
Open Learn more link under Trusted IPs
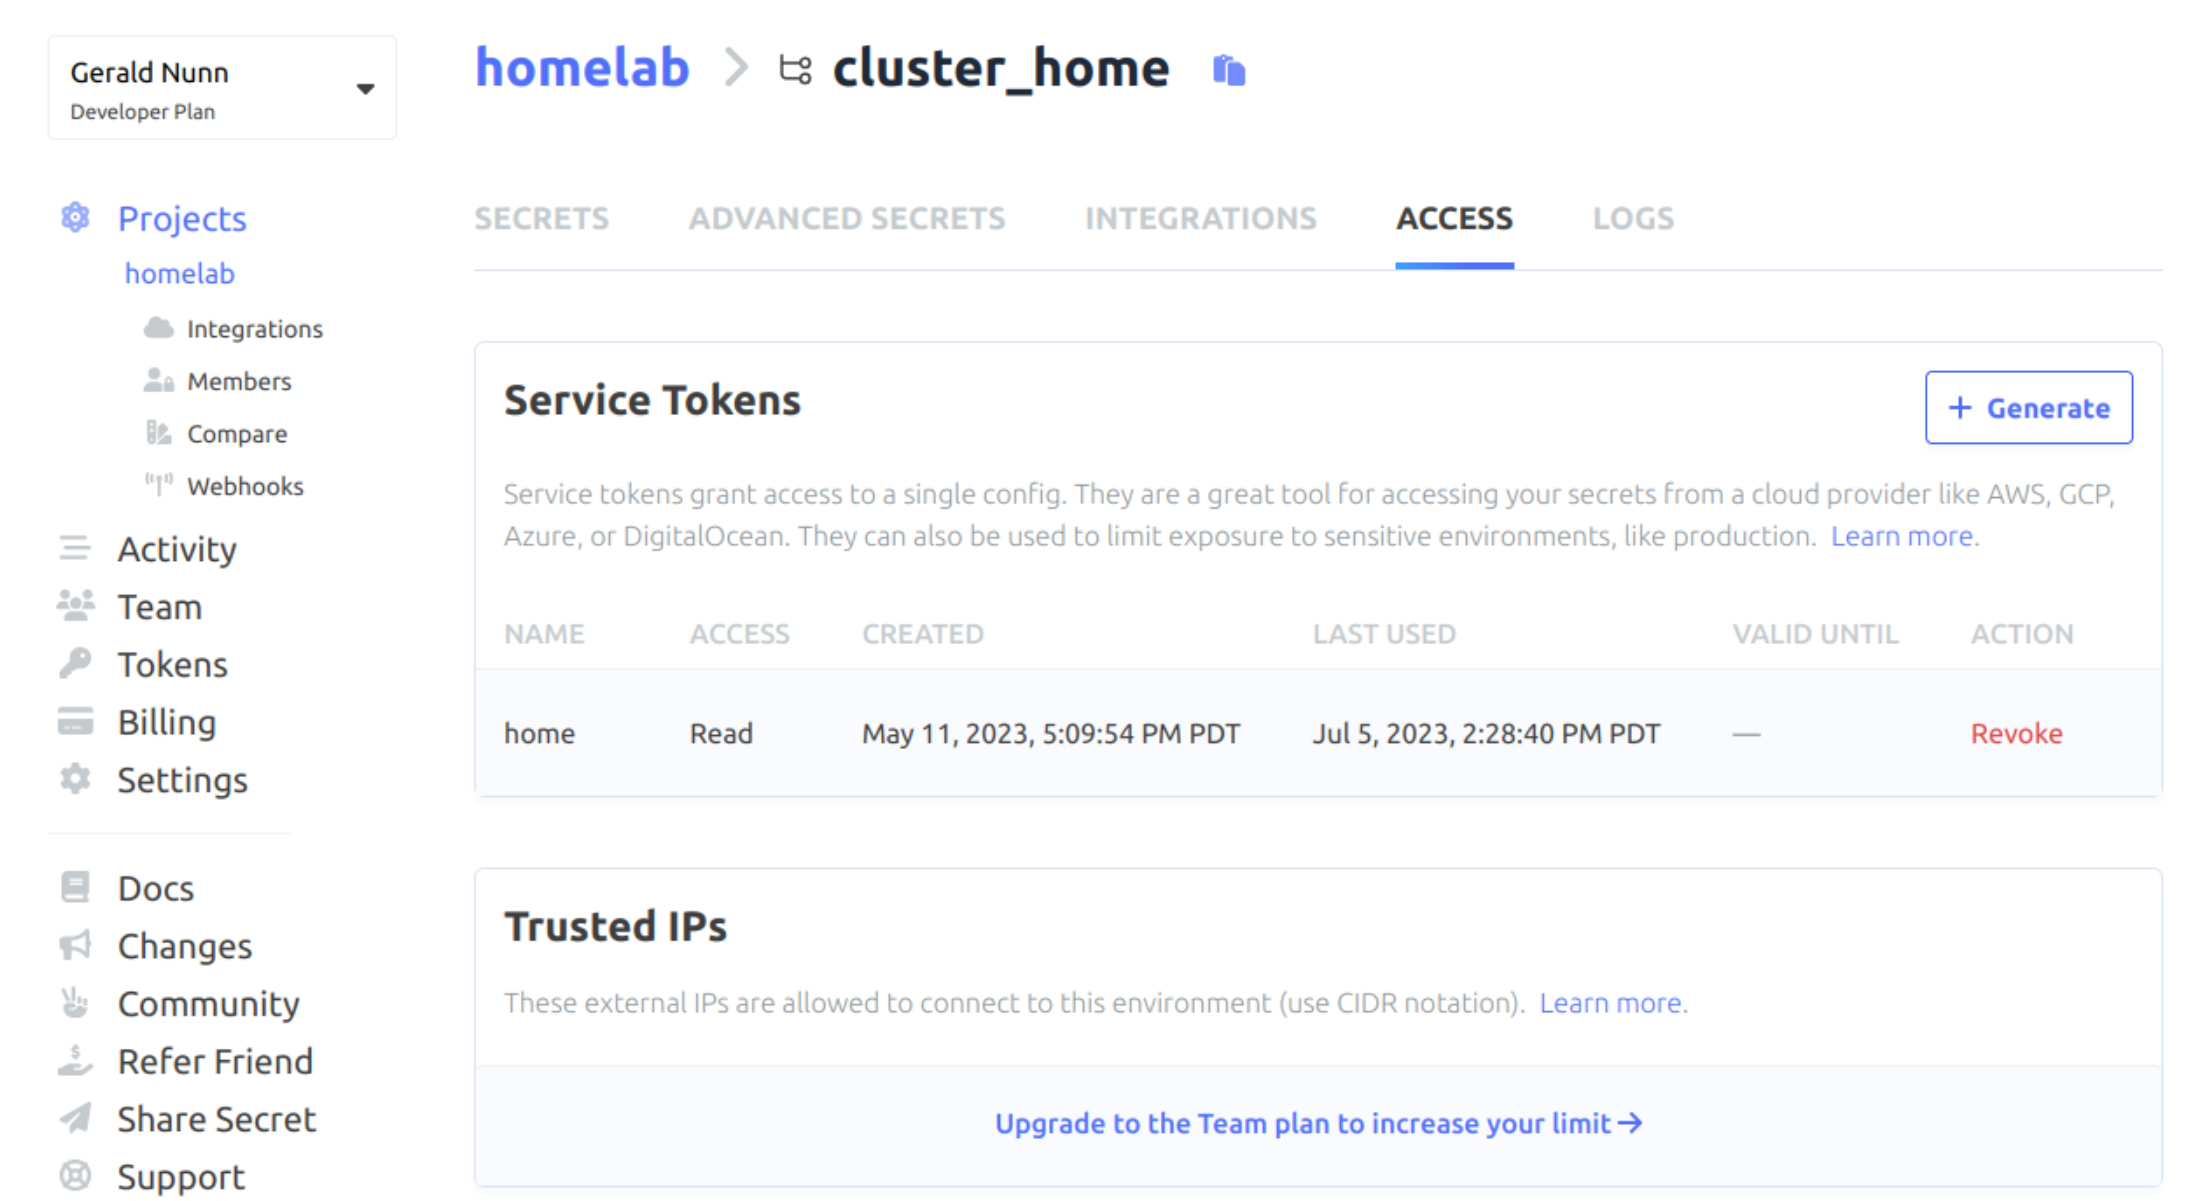click(x=1610, y=1003)
